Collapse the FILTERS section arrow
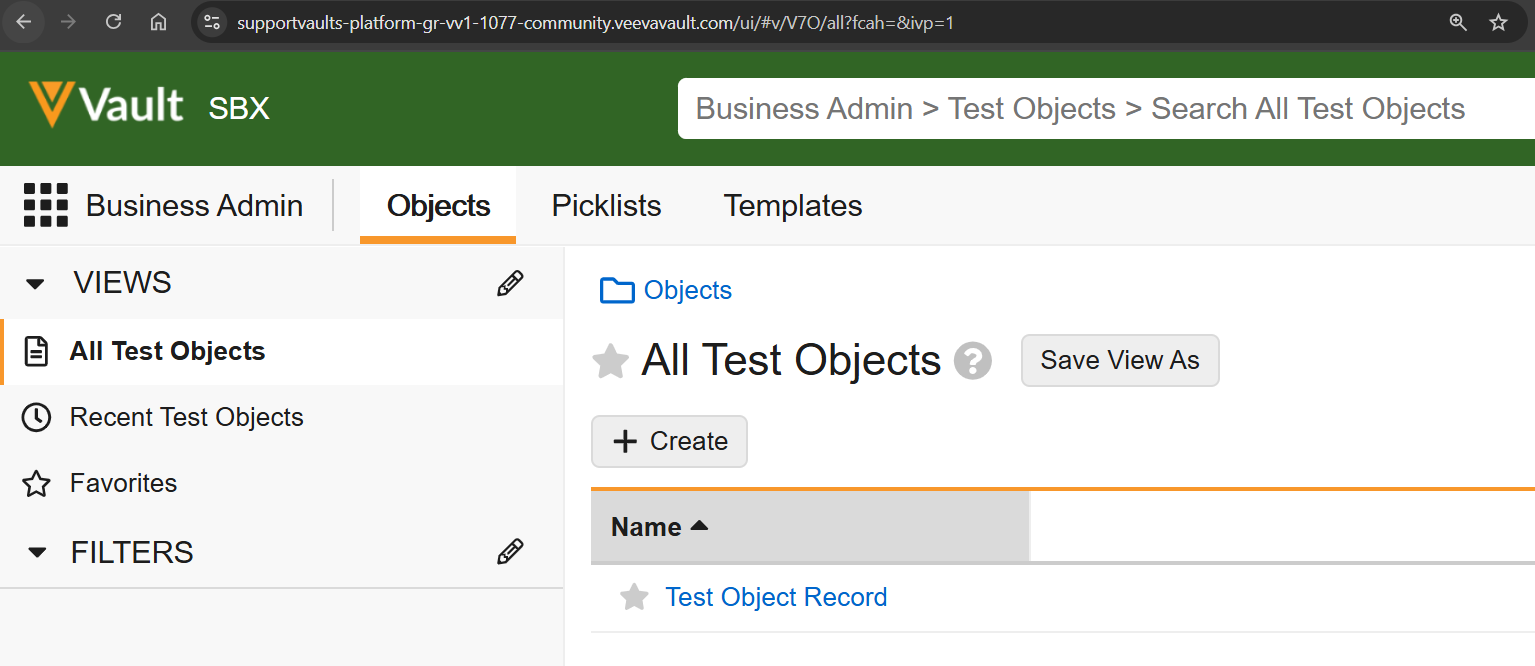This screenshot has height=666, width=1535. coord(37,552)
